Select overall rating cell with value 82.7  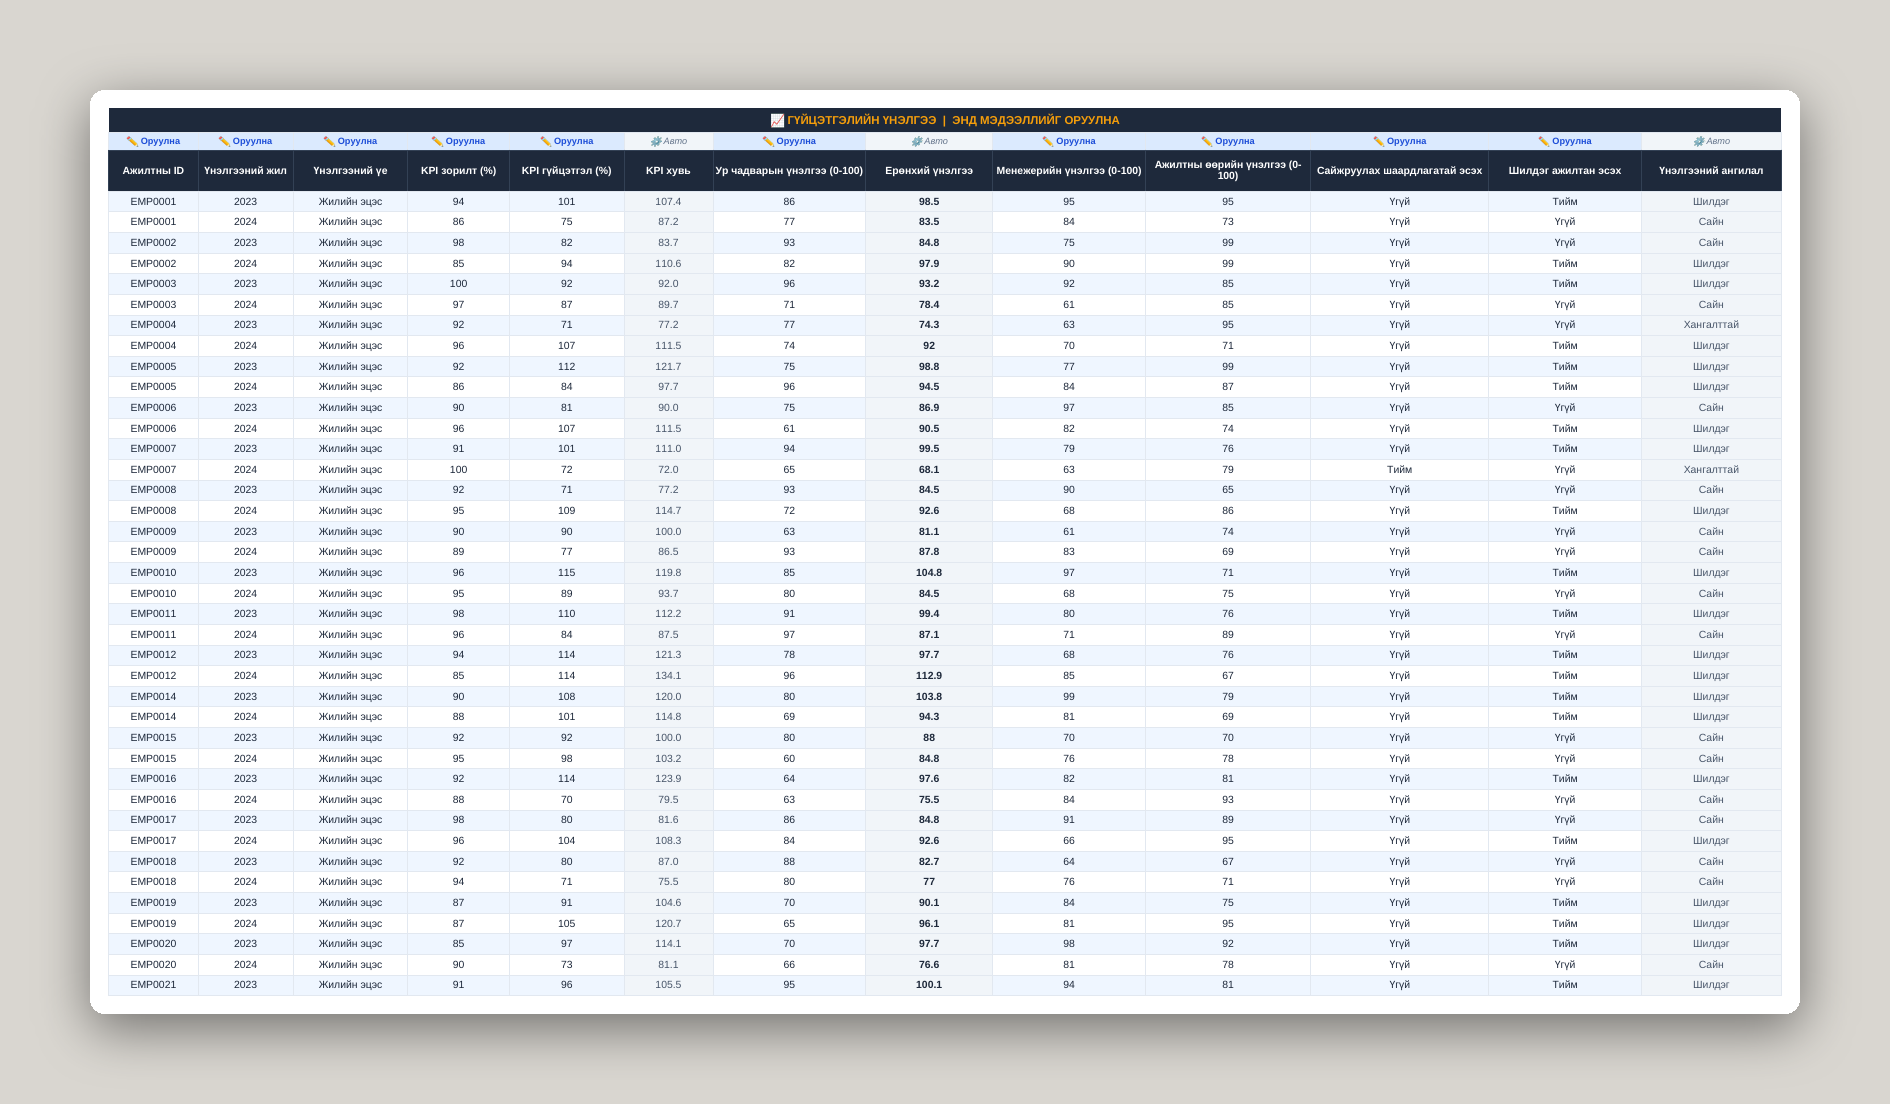[929, 862]
